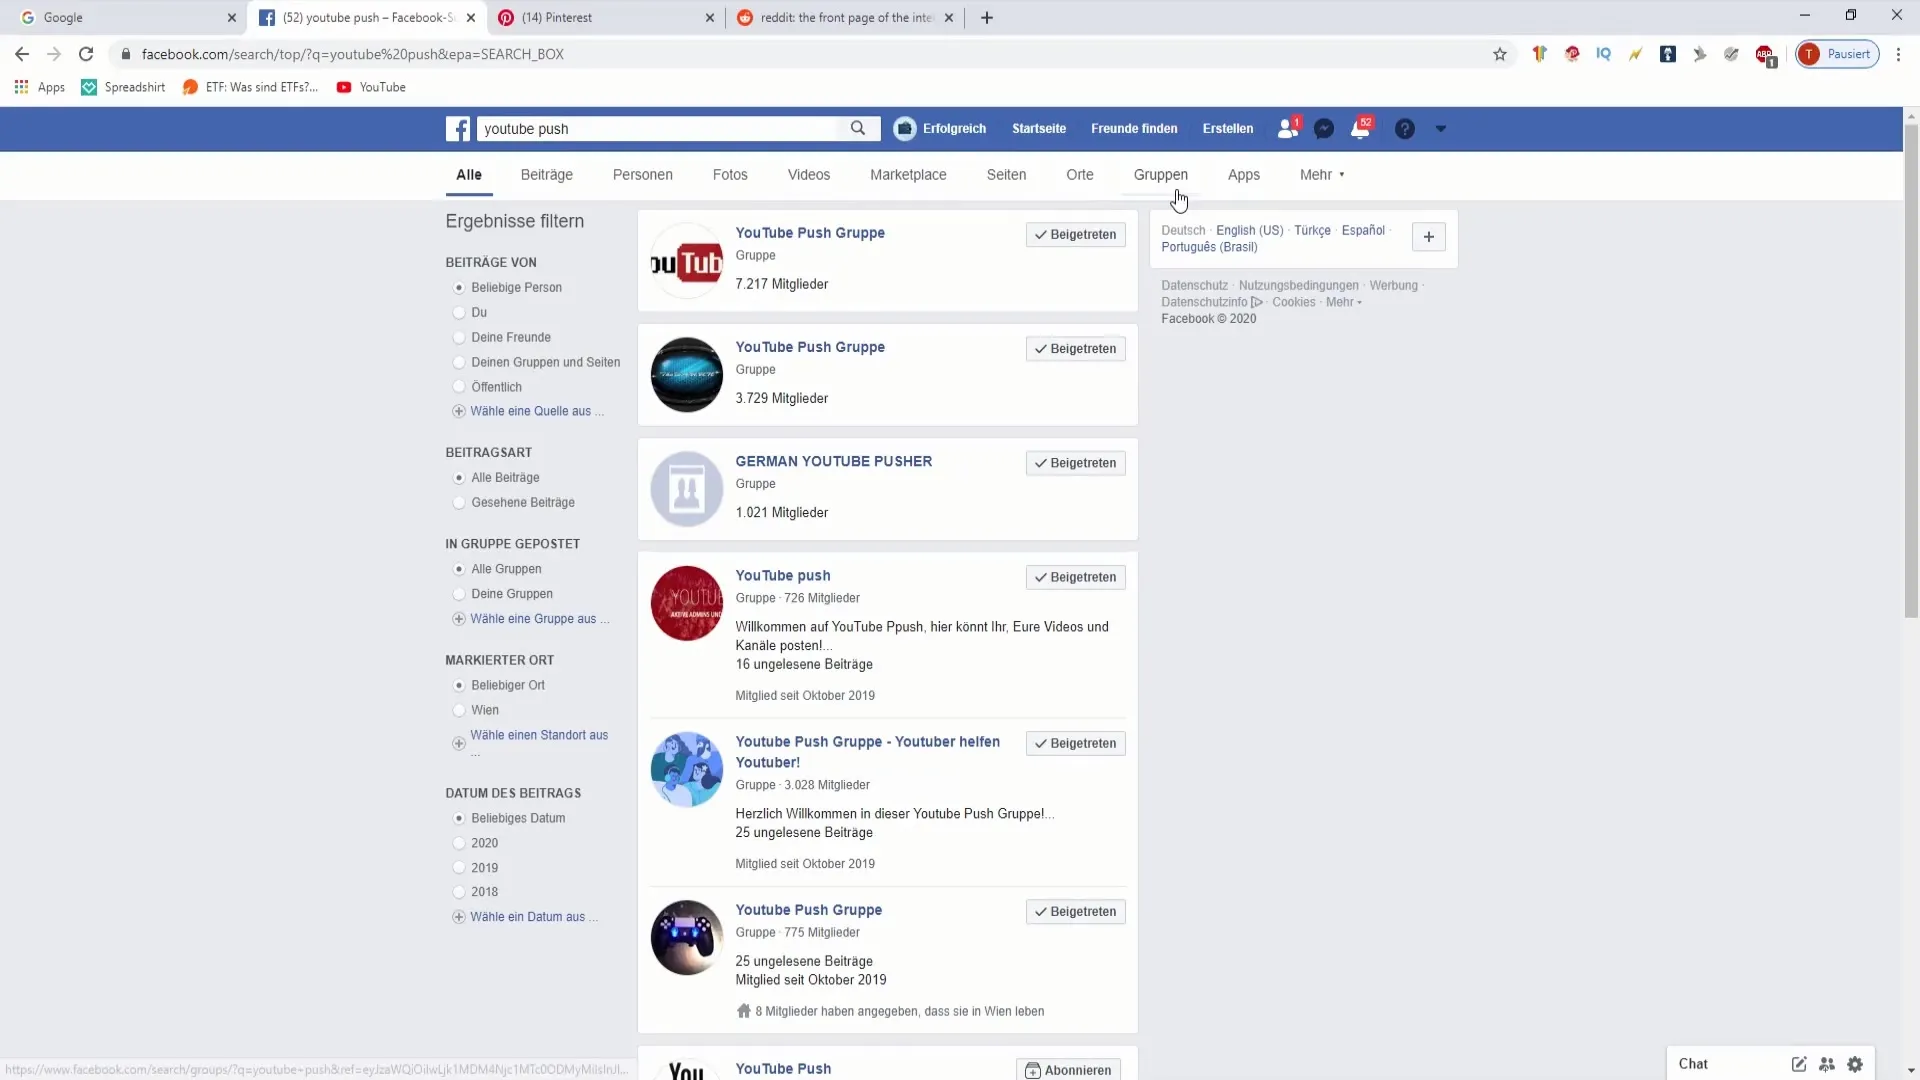Open the help question mark icon
This screenshot has width=1920, height=1080.
point(1405,129)
